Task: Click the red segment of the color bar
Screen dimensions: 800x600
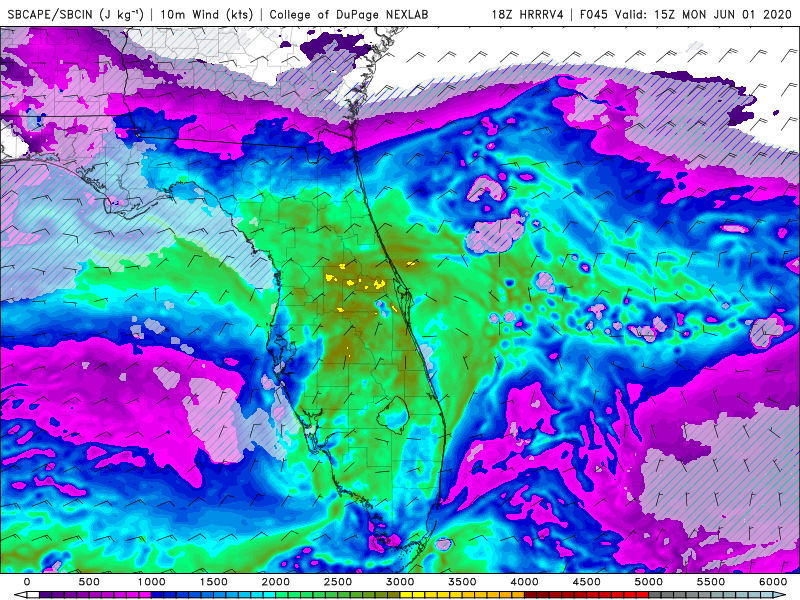Action: (587, 595)
